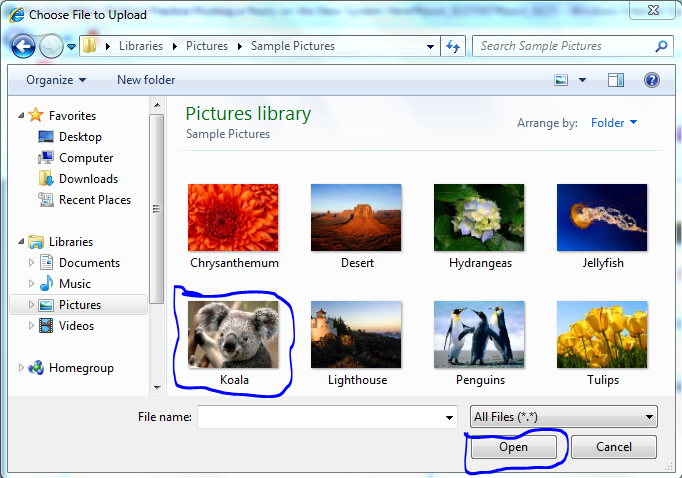
Task: Click the Help question mark icon
Action: (x=651, y=80)
